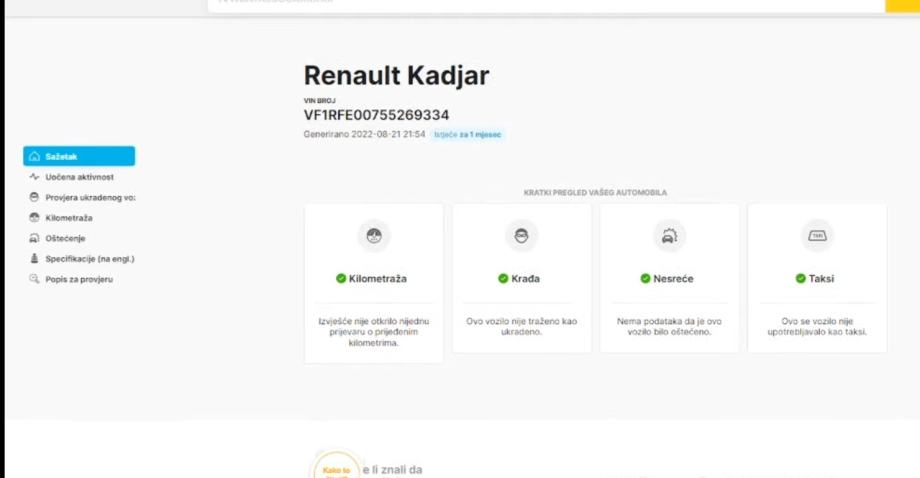Click the activity pulse icon in sidebar

(34, 177)
